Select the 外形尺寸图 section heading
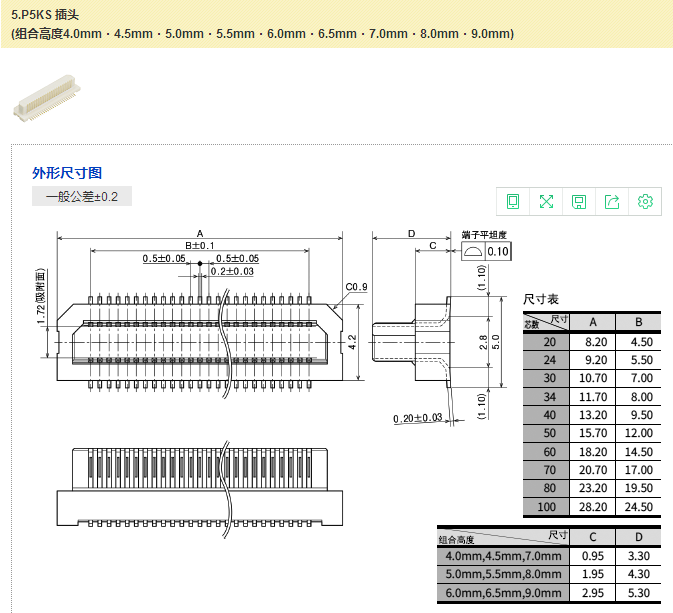This screenshot has width=673, height=613. pos(67,173)
